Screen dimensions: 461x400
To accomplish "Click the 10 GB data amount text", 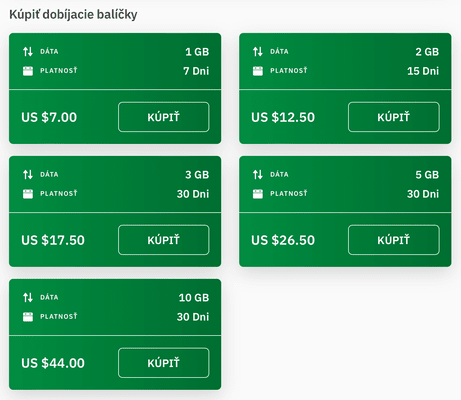I will [x=194, y=298].
